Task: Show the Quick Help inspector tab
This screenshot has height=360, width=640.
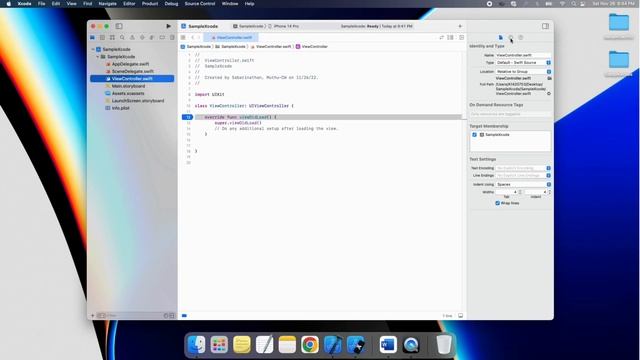Action: pos(521,38)
